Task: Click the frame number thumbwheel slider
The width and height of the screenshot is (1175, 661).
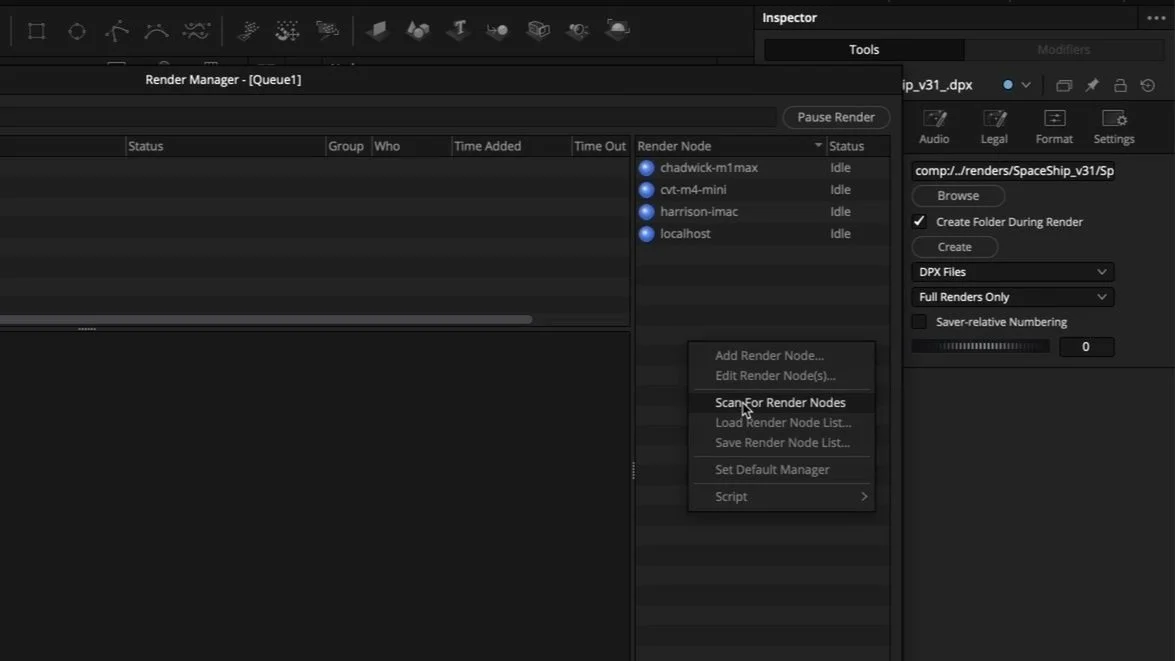Action: click(x=979, y=346)
